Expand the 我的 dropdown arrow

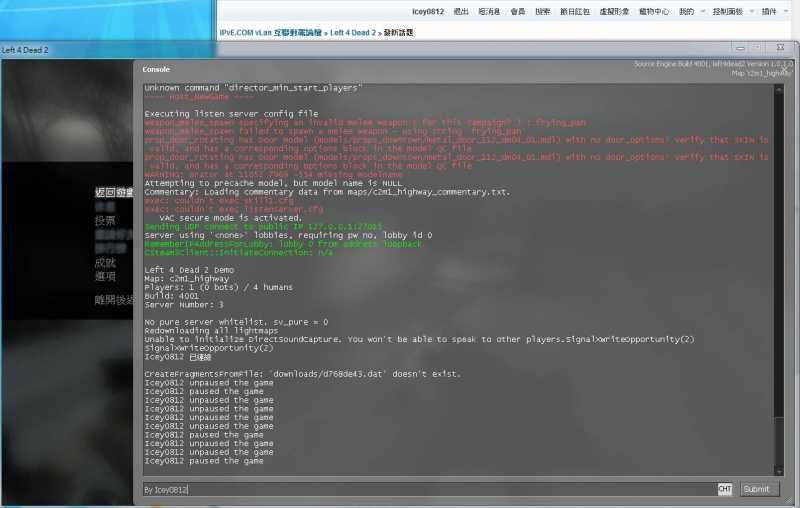700,12
